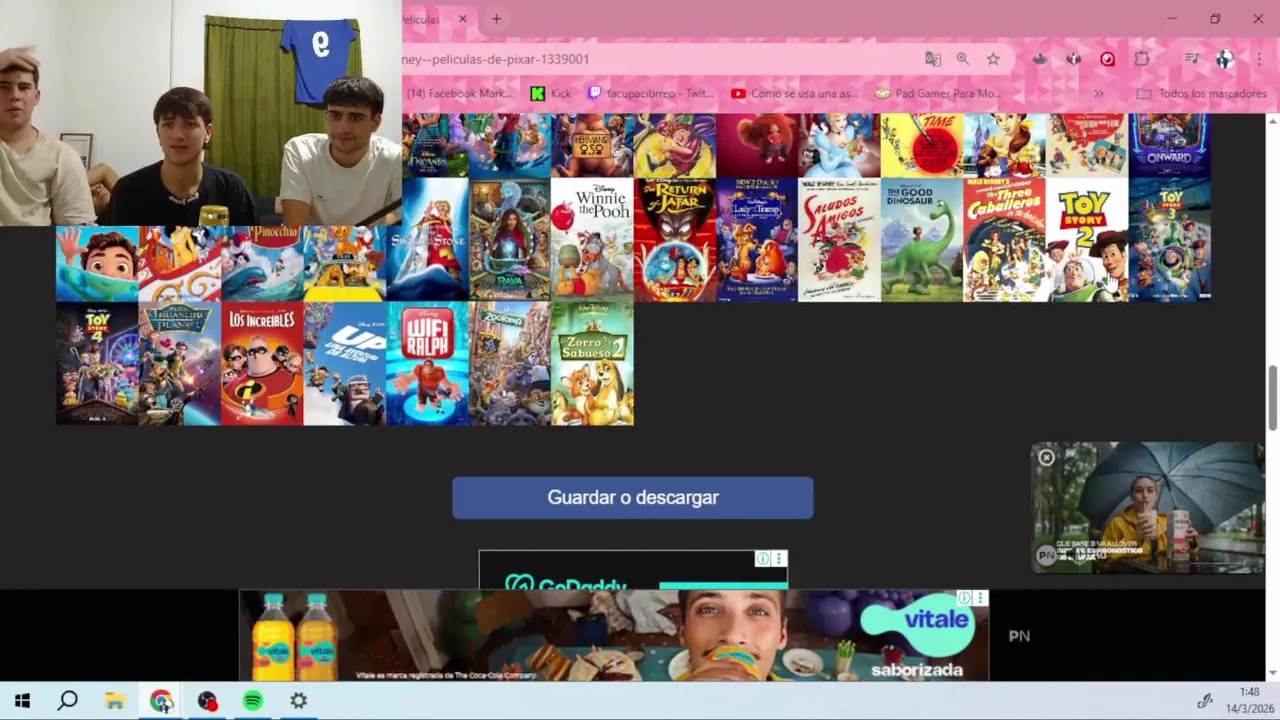Click the floating umbrella video ad

coord(1148,508)
